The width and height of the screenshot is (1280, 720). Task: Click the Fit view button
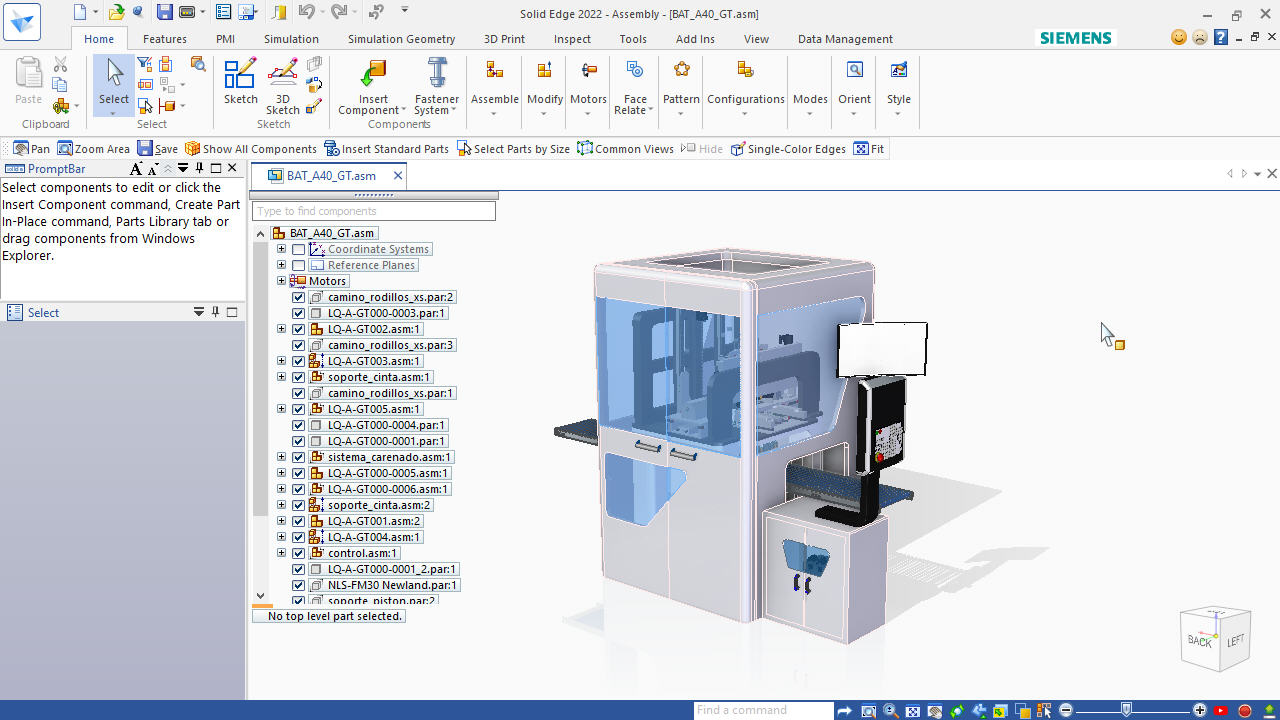pyautogui.click(x=869, y=148)
